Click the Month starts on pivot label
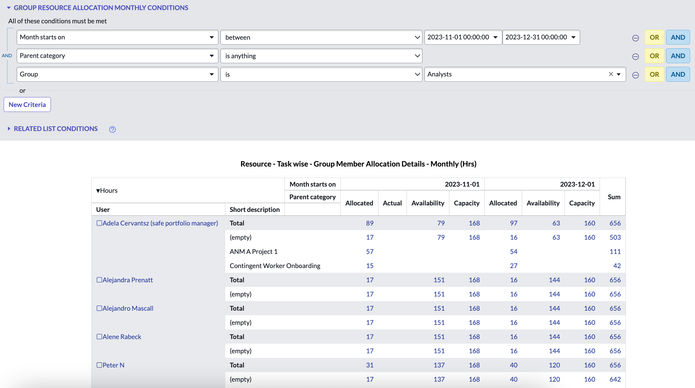695x388 pixels. tap(312, 184)
